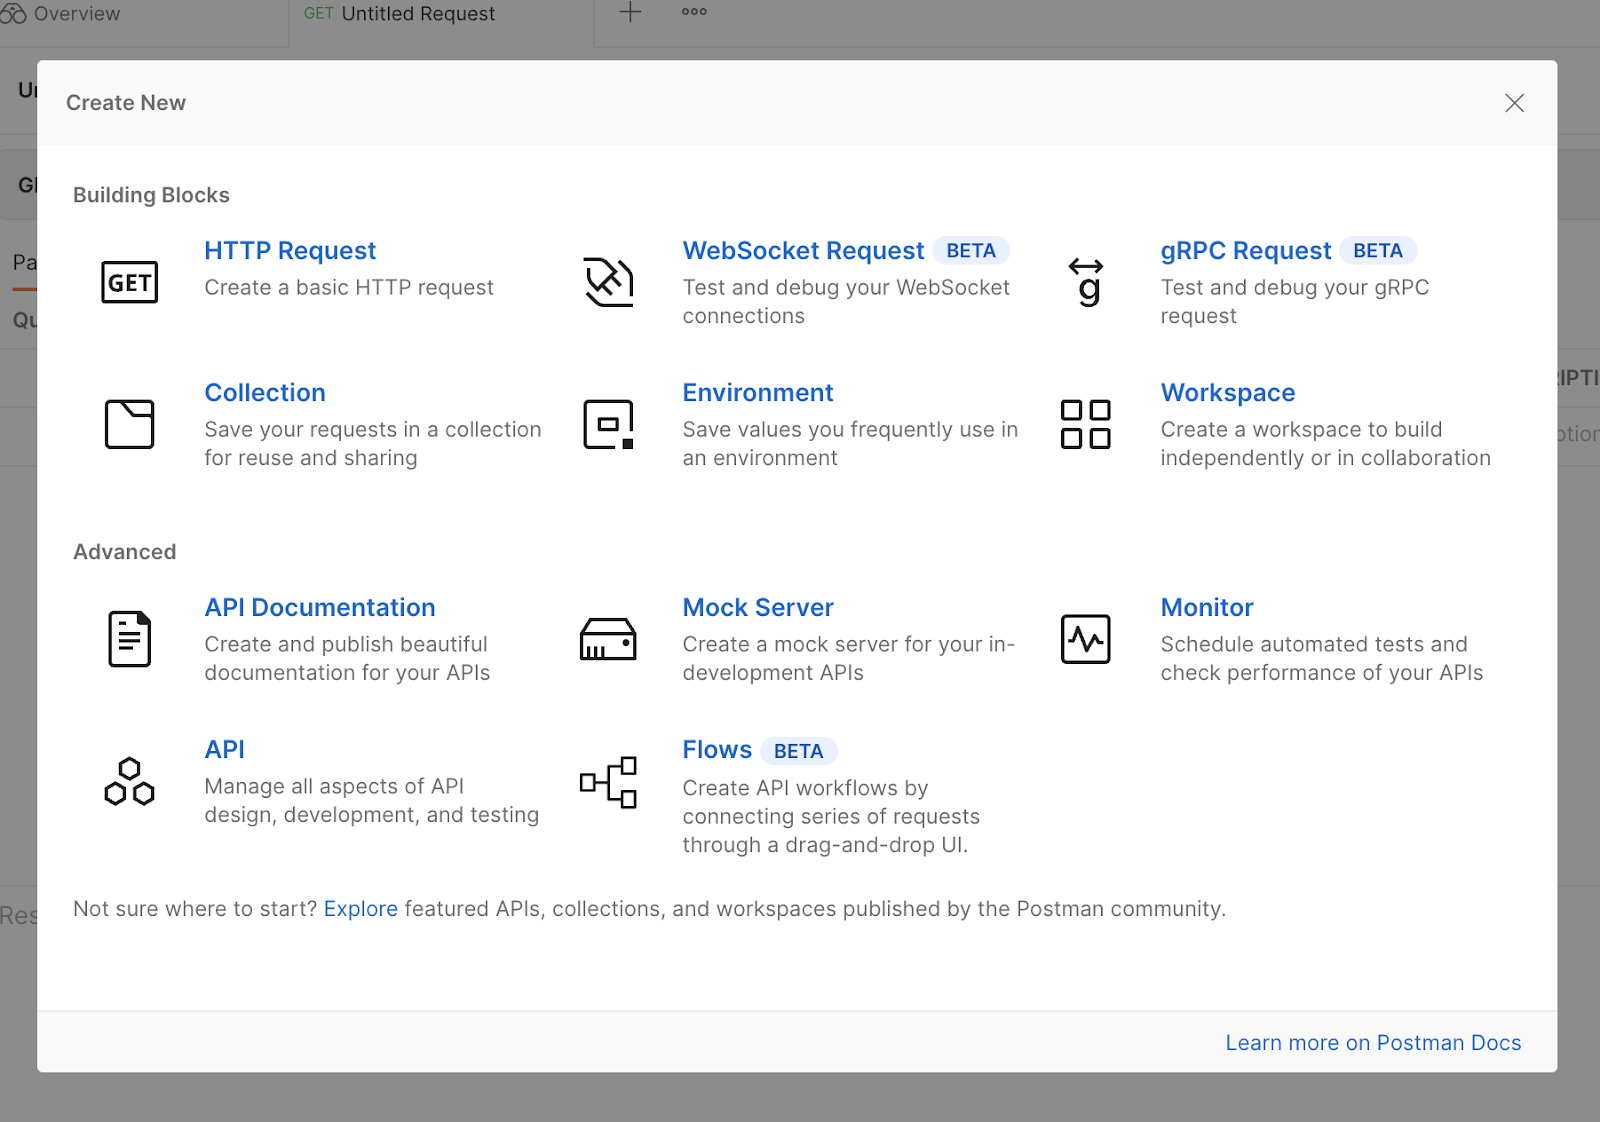This screenshot has width=1600, height=1122.
Task: Click the Monitor pulse icon
Action: pos(1086,639)
